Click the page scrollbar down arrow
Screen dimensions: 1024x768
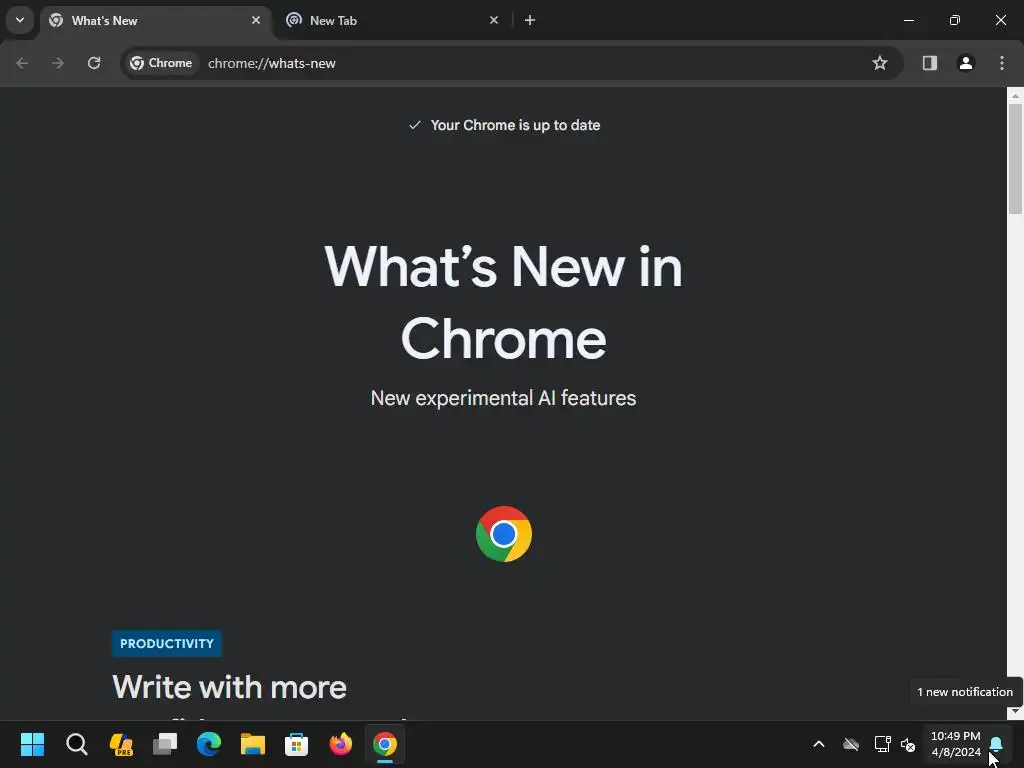pyautogui.click(x=1015, y=712)
